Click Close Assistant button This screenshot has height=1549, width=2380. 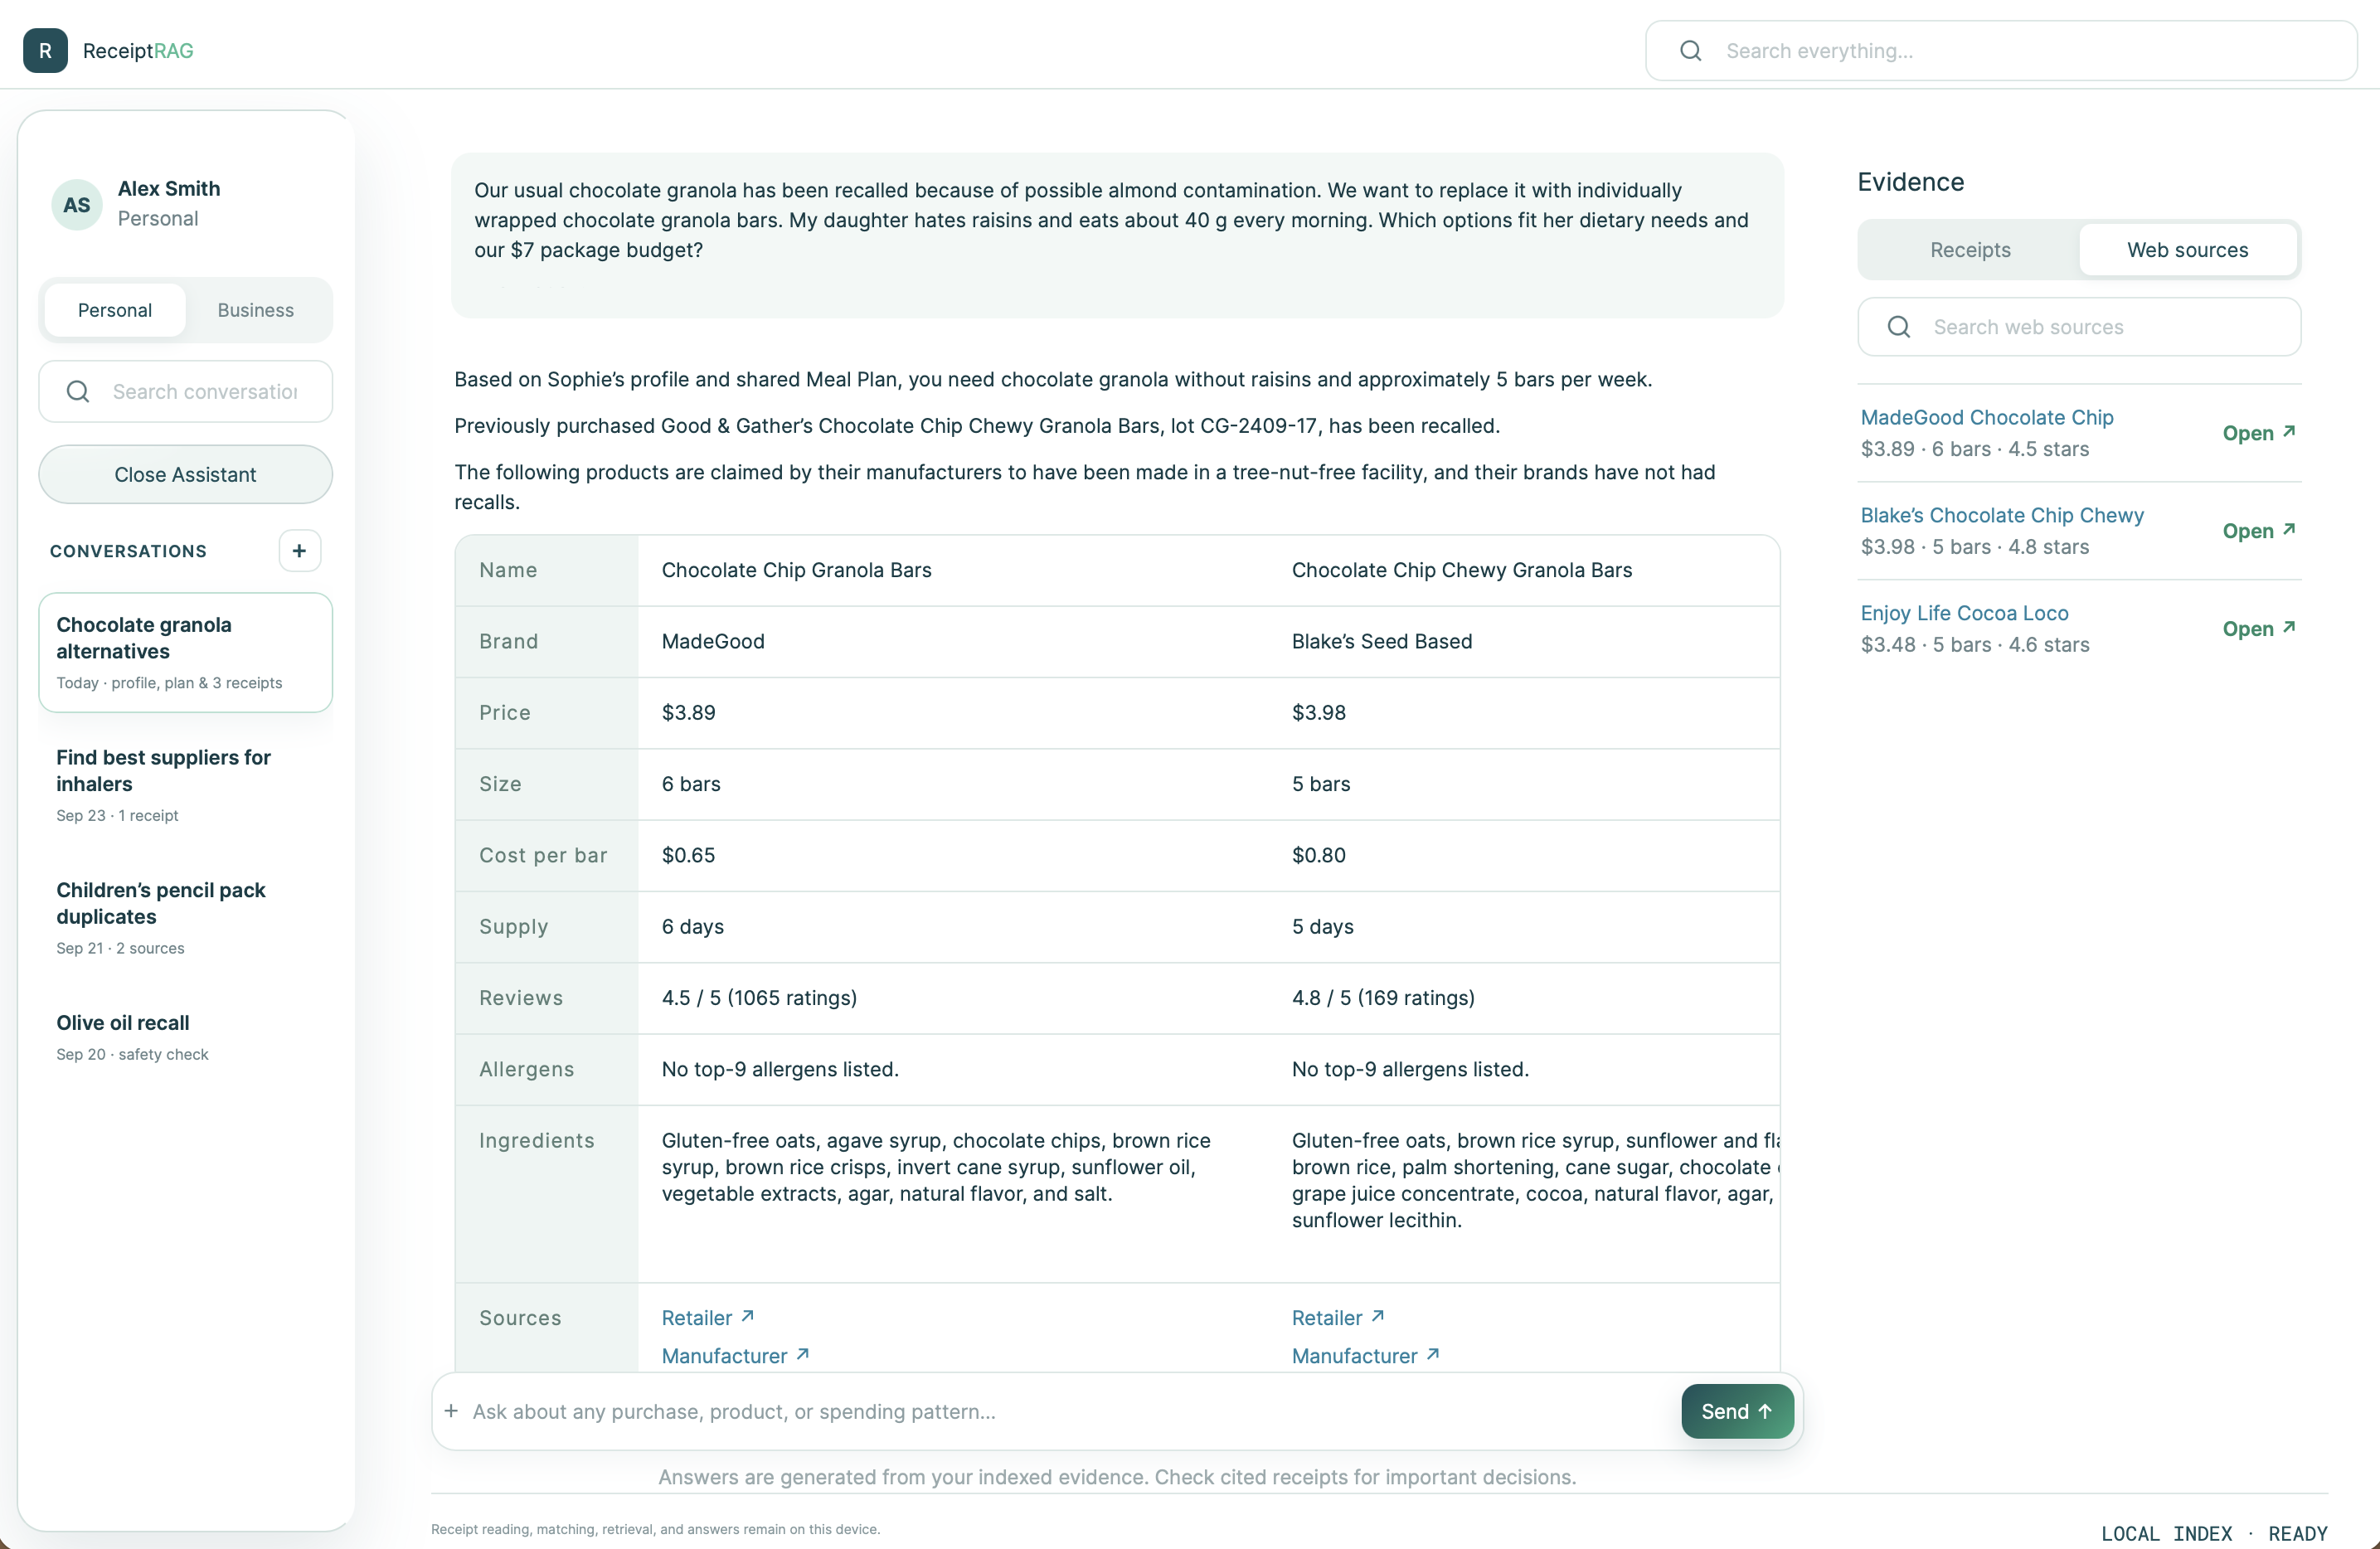185,474
